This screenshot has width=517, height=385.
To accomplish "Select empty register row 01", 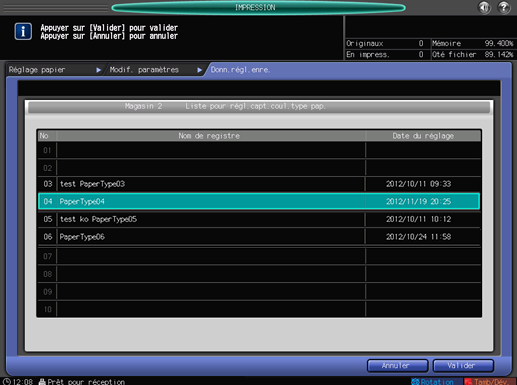I will point(259,150).
